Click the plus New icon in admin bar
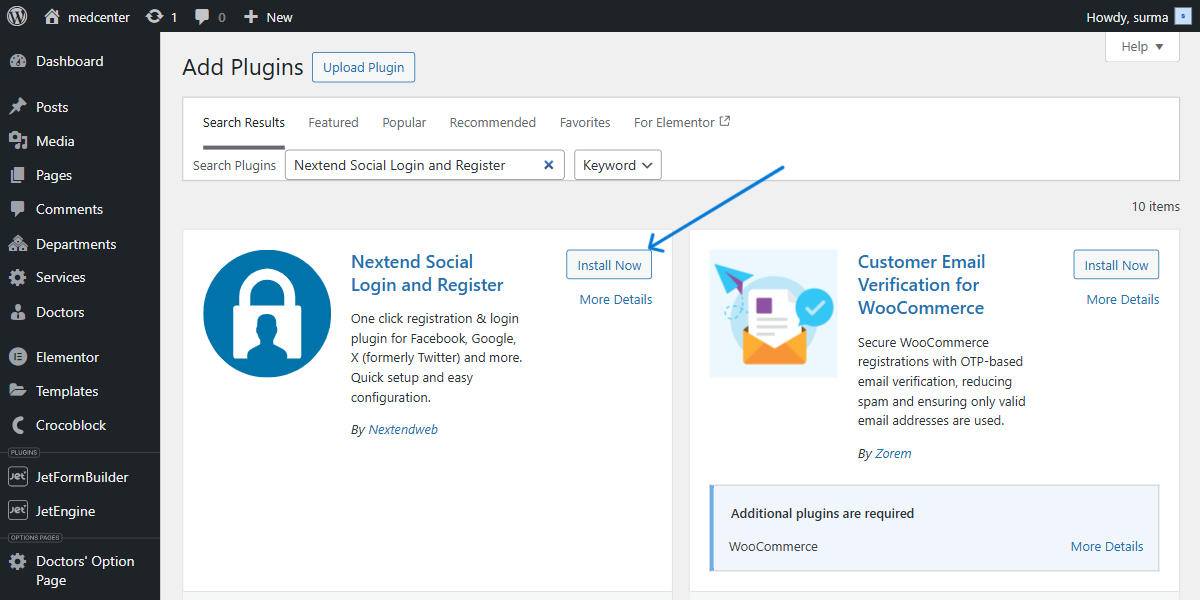This screenshot has height=600, width=1200. coord(251,16)
